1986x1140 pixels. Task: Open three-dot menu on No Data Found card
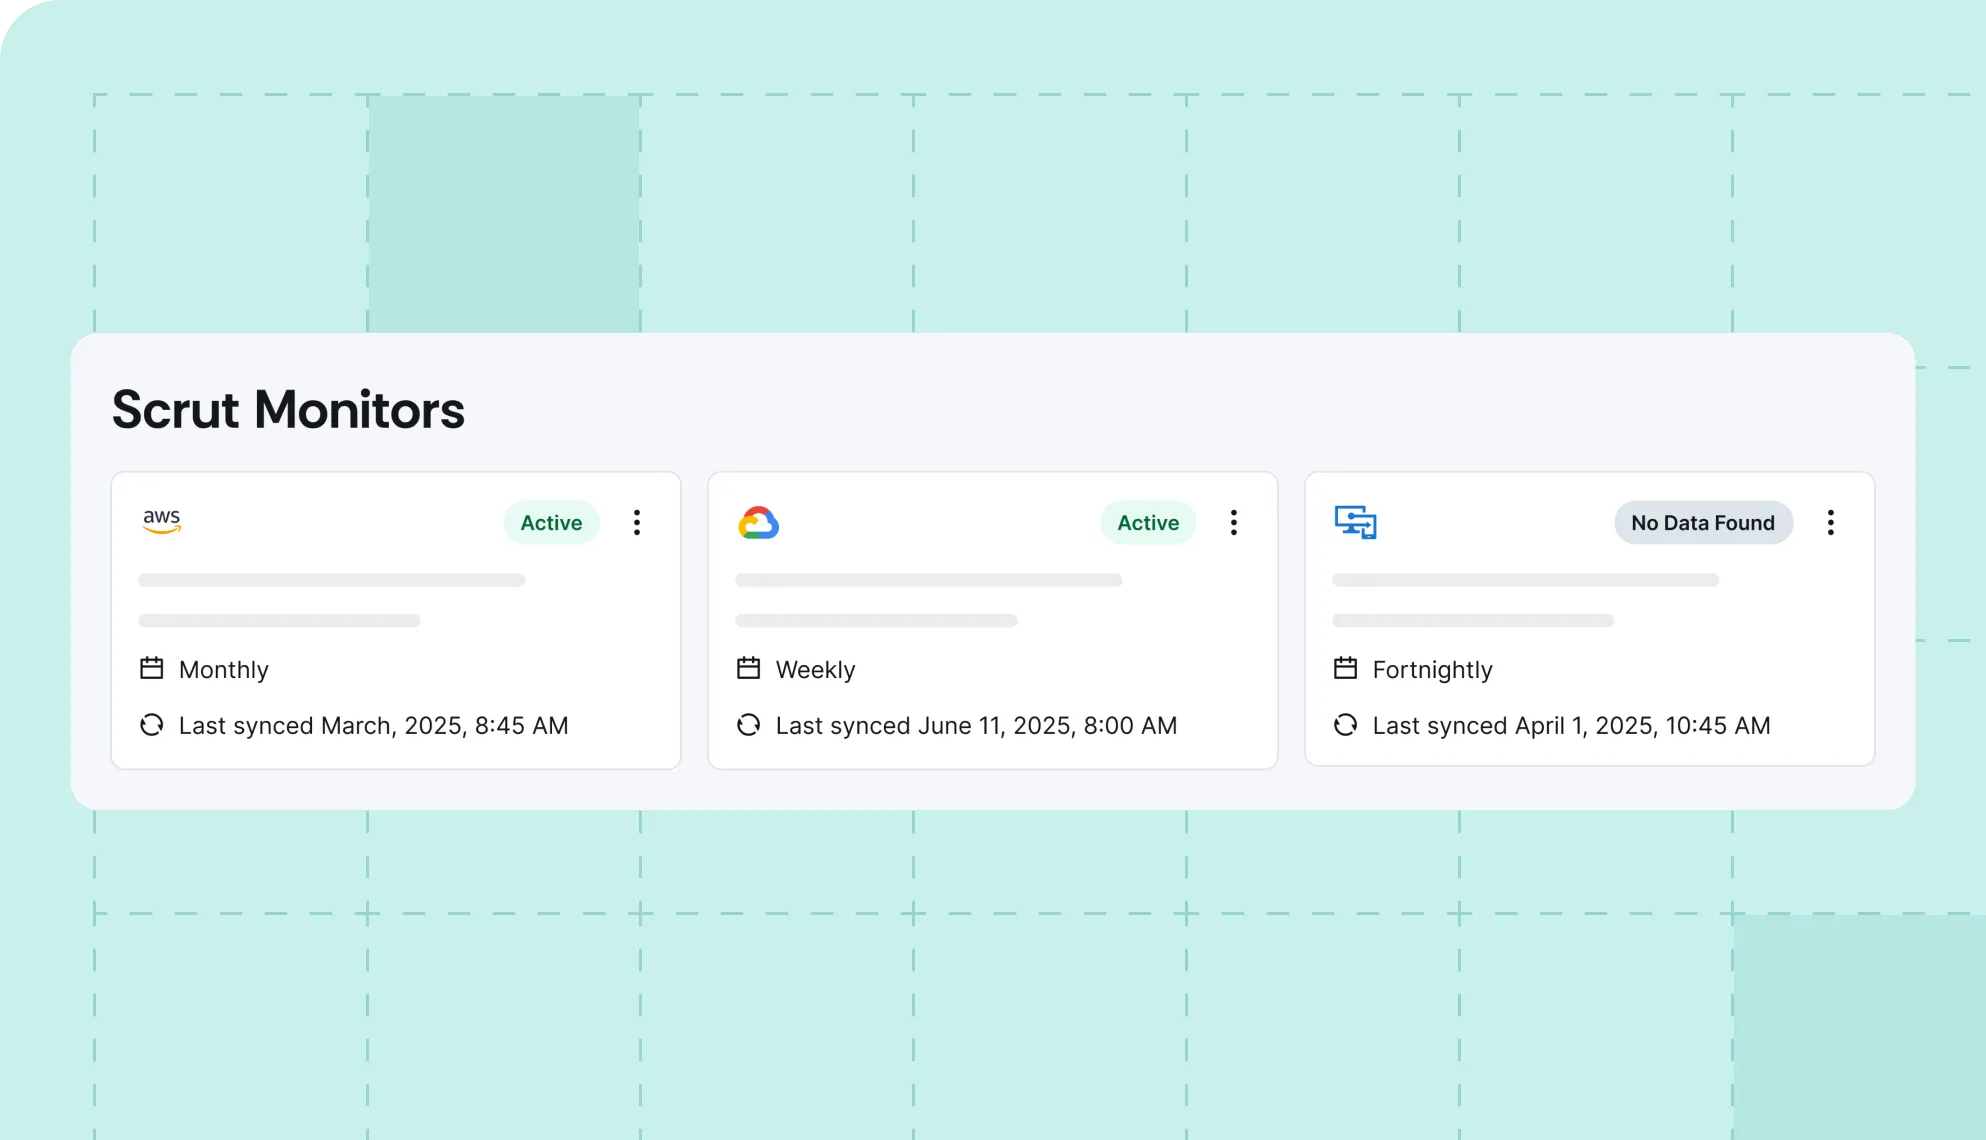(x=1830, y=523)
